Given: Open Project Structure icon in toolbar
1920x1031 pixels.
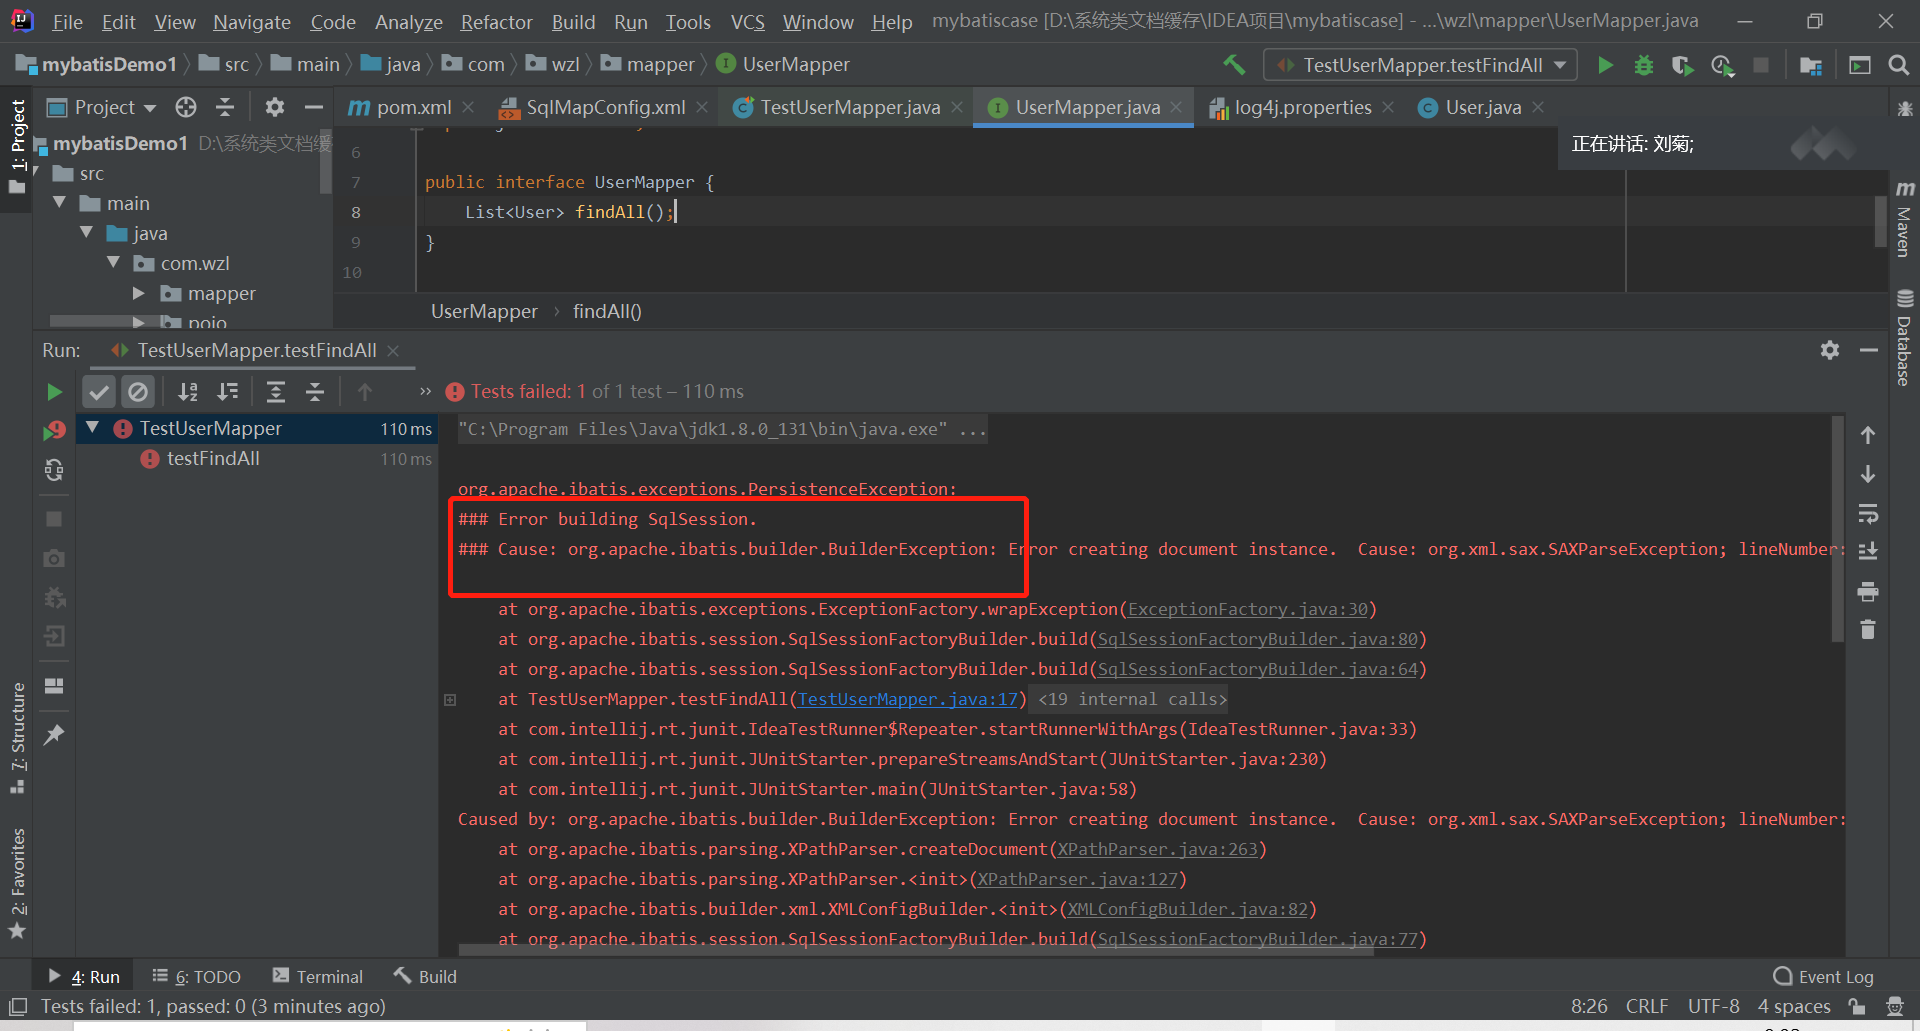Looking at the screenshot, I should (x=1810, y=65).
